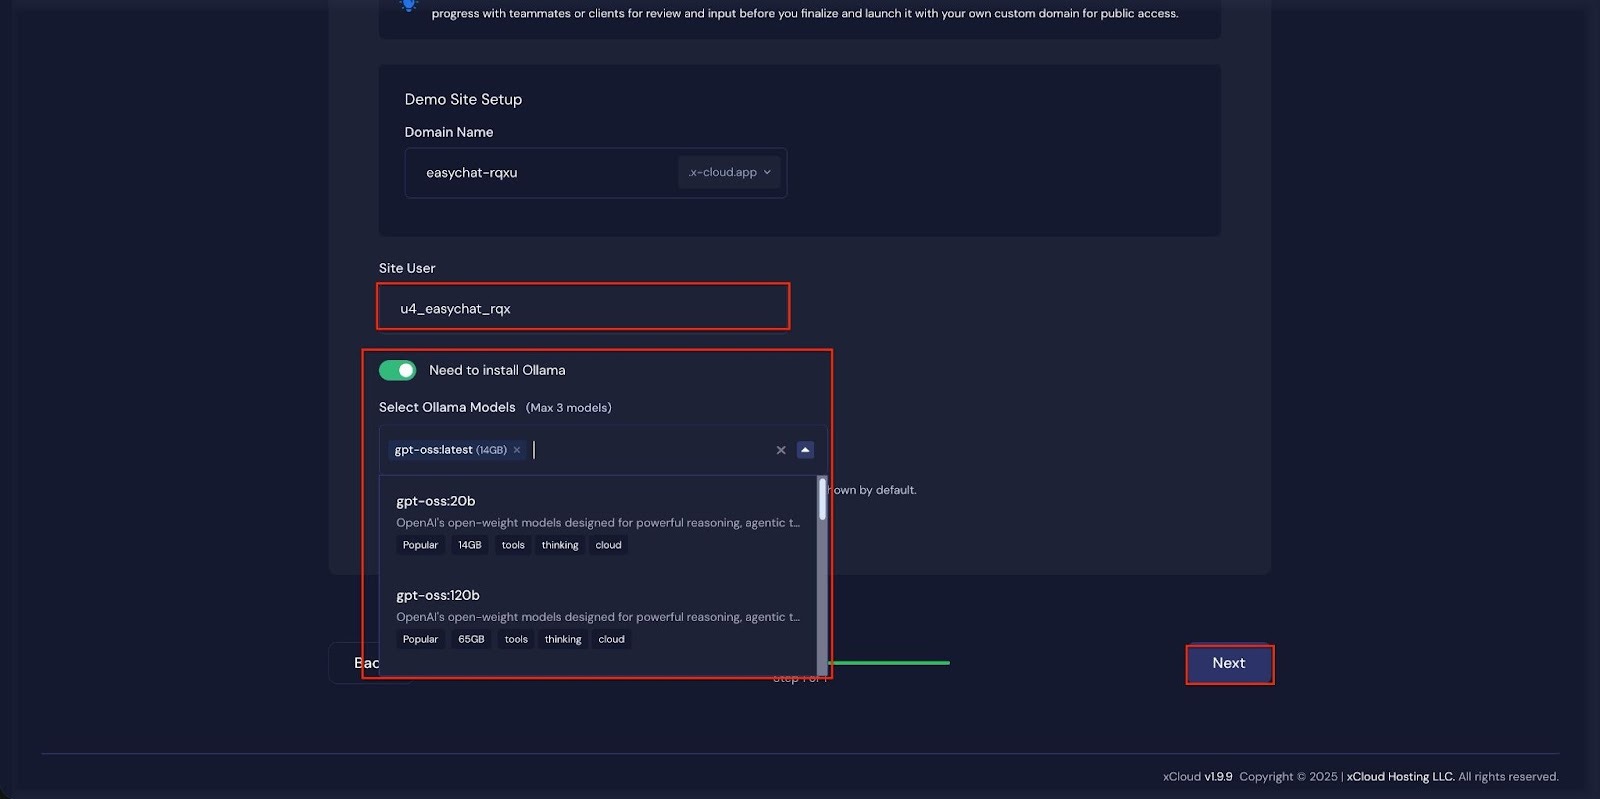This screenshot has height=799, width=1600.
Task: Click the green step progress bar
Action: (x=890, y=663)
